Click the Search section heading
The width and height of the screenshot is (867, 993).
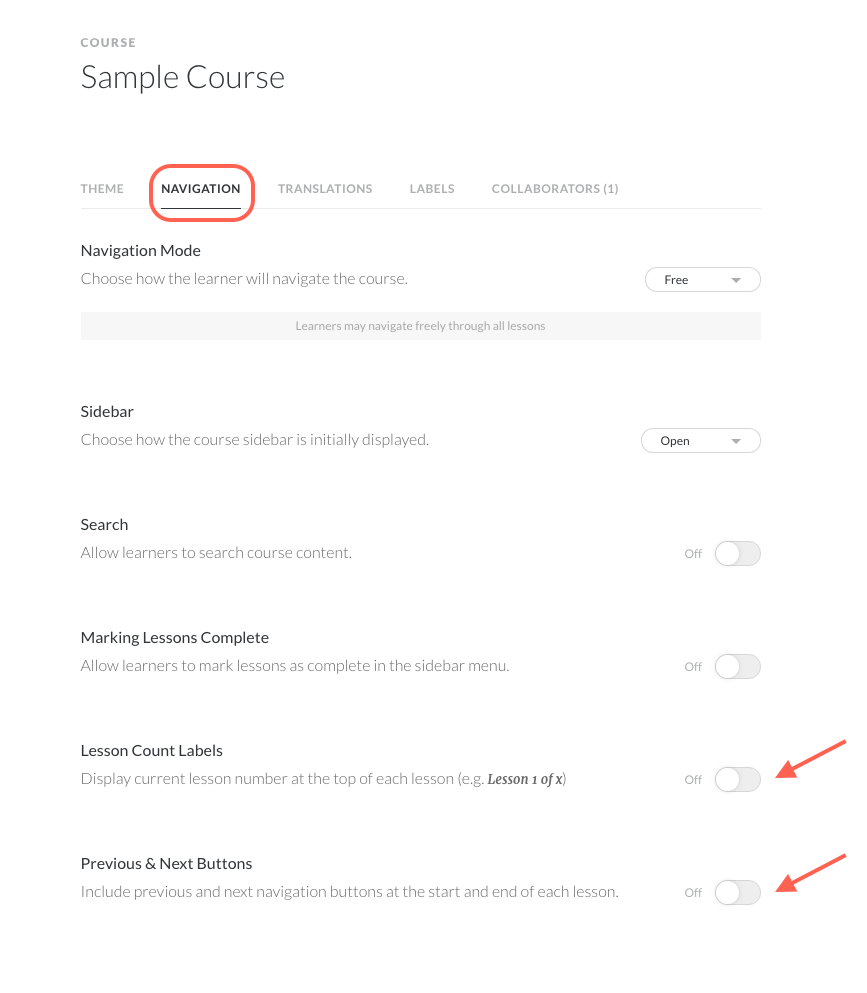(x=104, y=525)
